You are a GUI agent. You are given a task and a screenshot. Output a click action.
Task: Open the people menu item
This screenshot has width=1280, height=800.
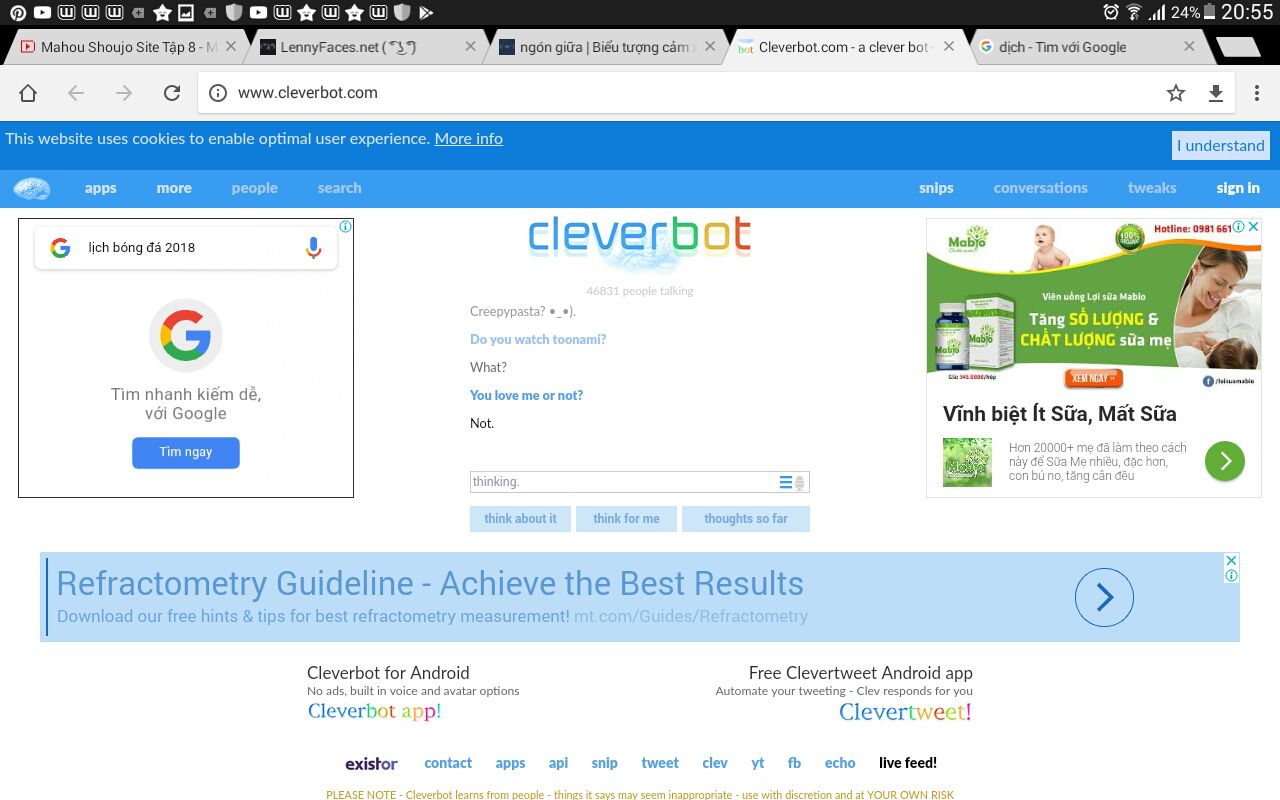coord(255,188)
